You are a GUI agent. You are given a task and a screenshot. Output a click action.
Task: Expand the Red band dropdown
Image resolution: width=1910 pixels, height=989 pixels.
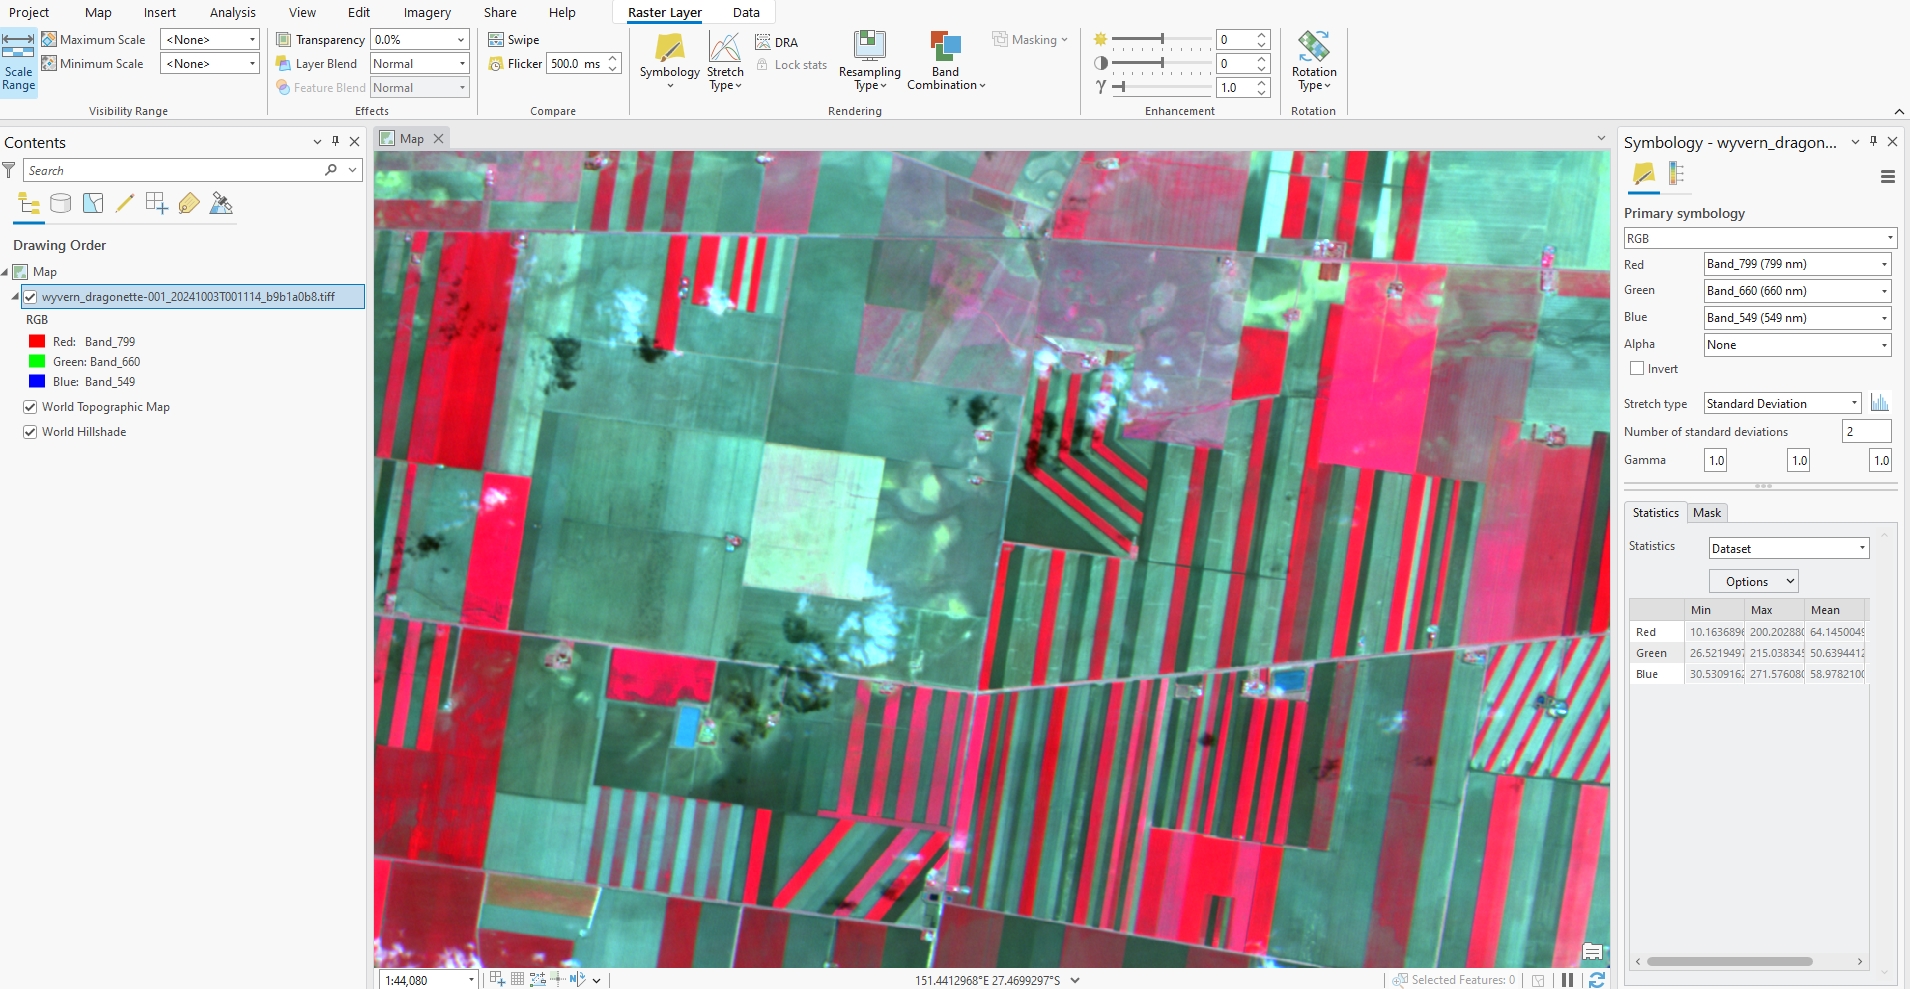point(1797,264)
